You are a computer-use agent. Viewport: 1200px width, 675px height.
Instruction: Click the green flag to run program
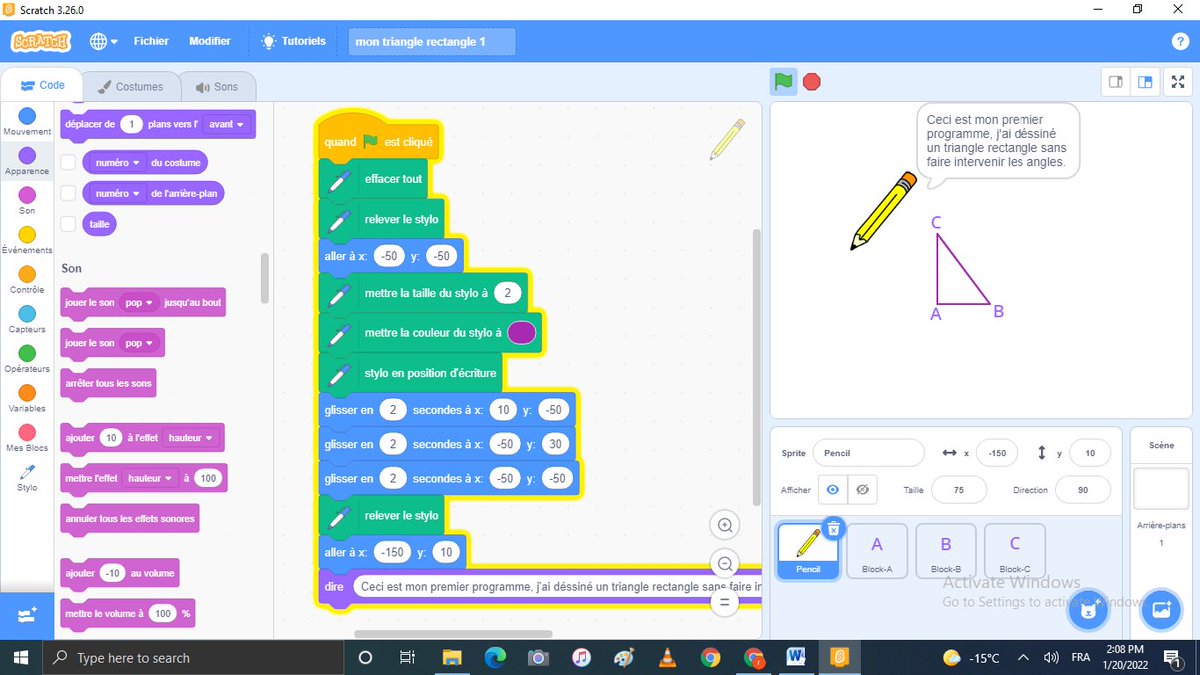click(x=784, y=82)
